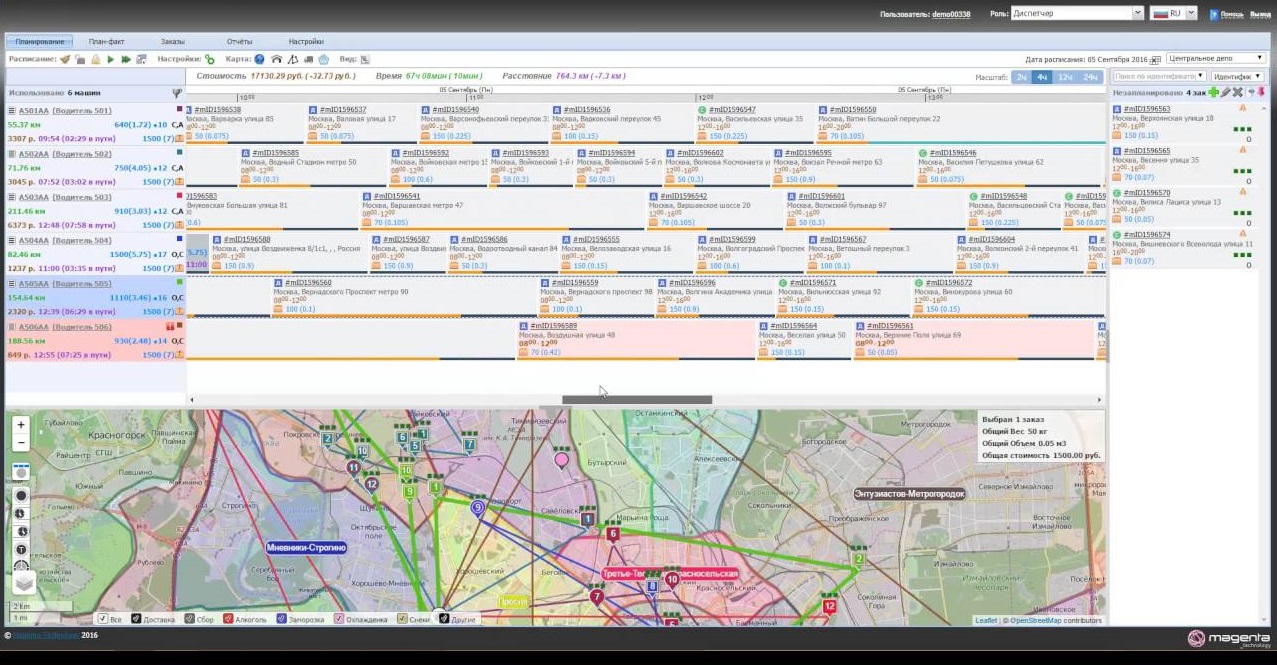Open the map layers control

coord(22,583)
